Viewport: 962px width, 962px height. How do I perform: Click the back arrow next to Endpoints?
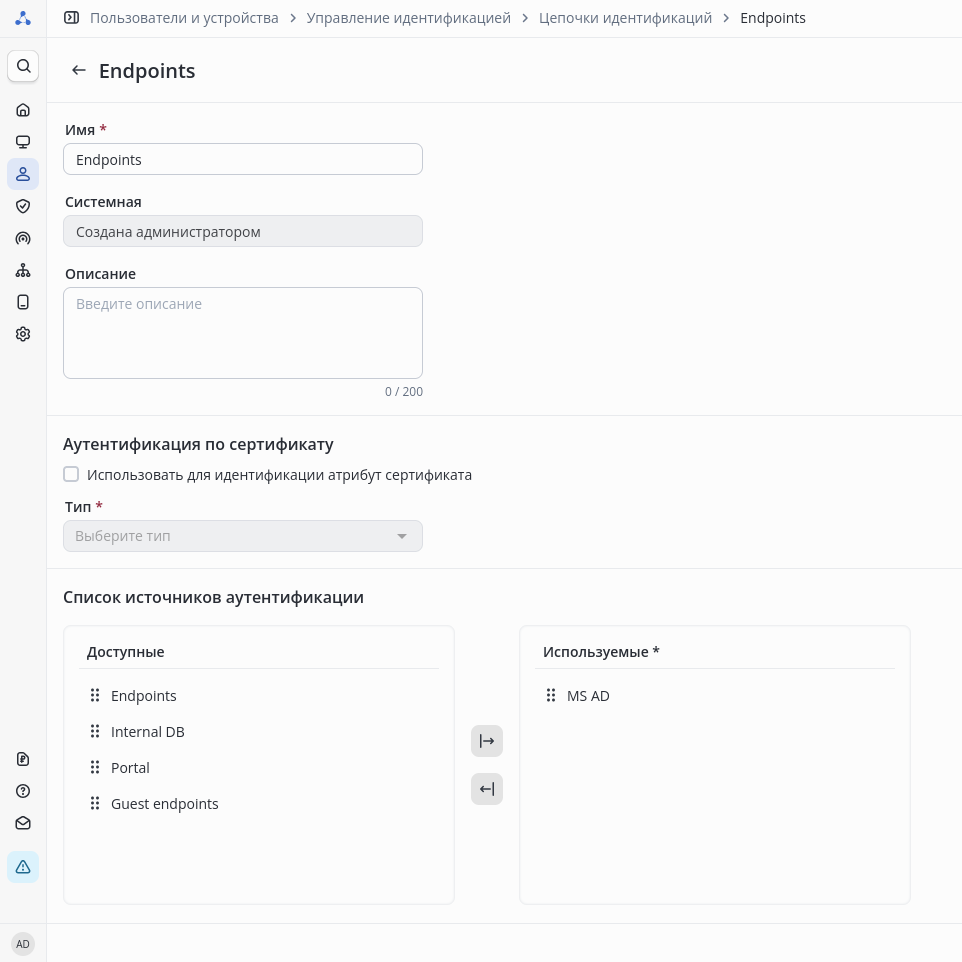[x=79, y=71]
